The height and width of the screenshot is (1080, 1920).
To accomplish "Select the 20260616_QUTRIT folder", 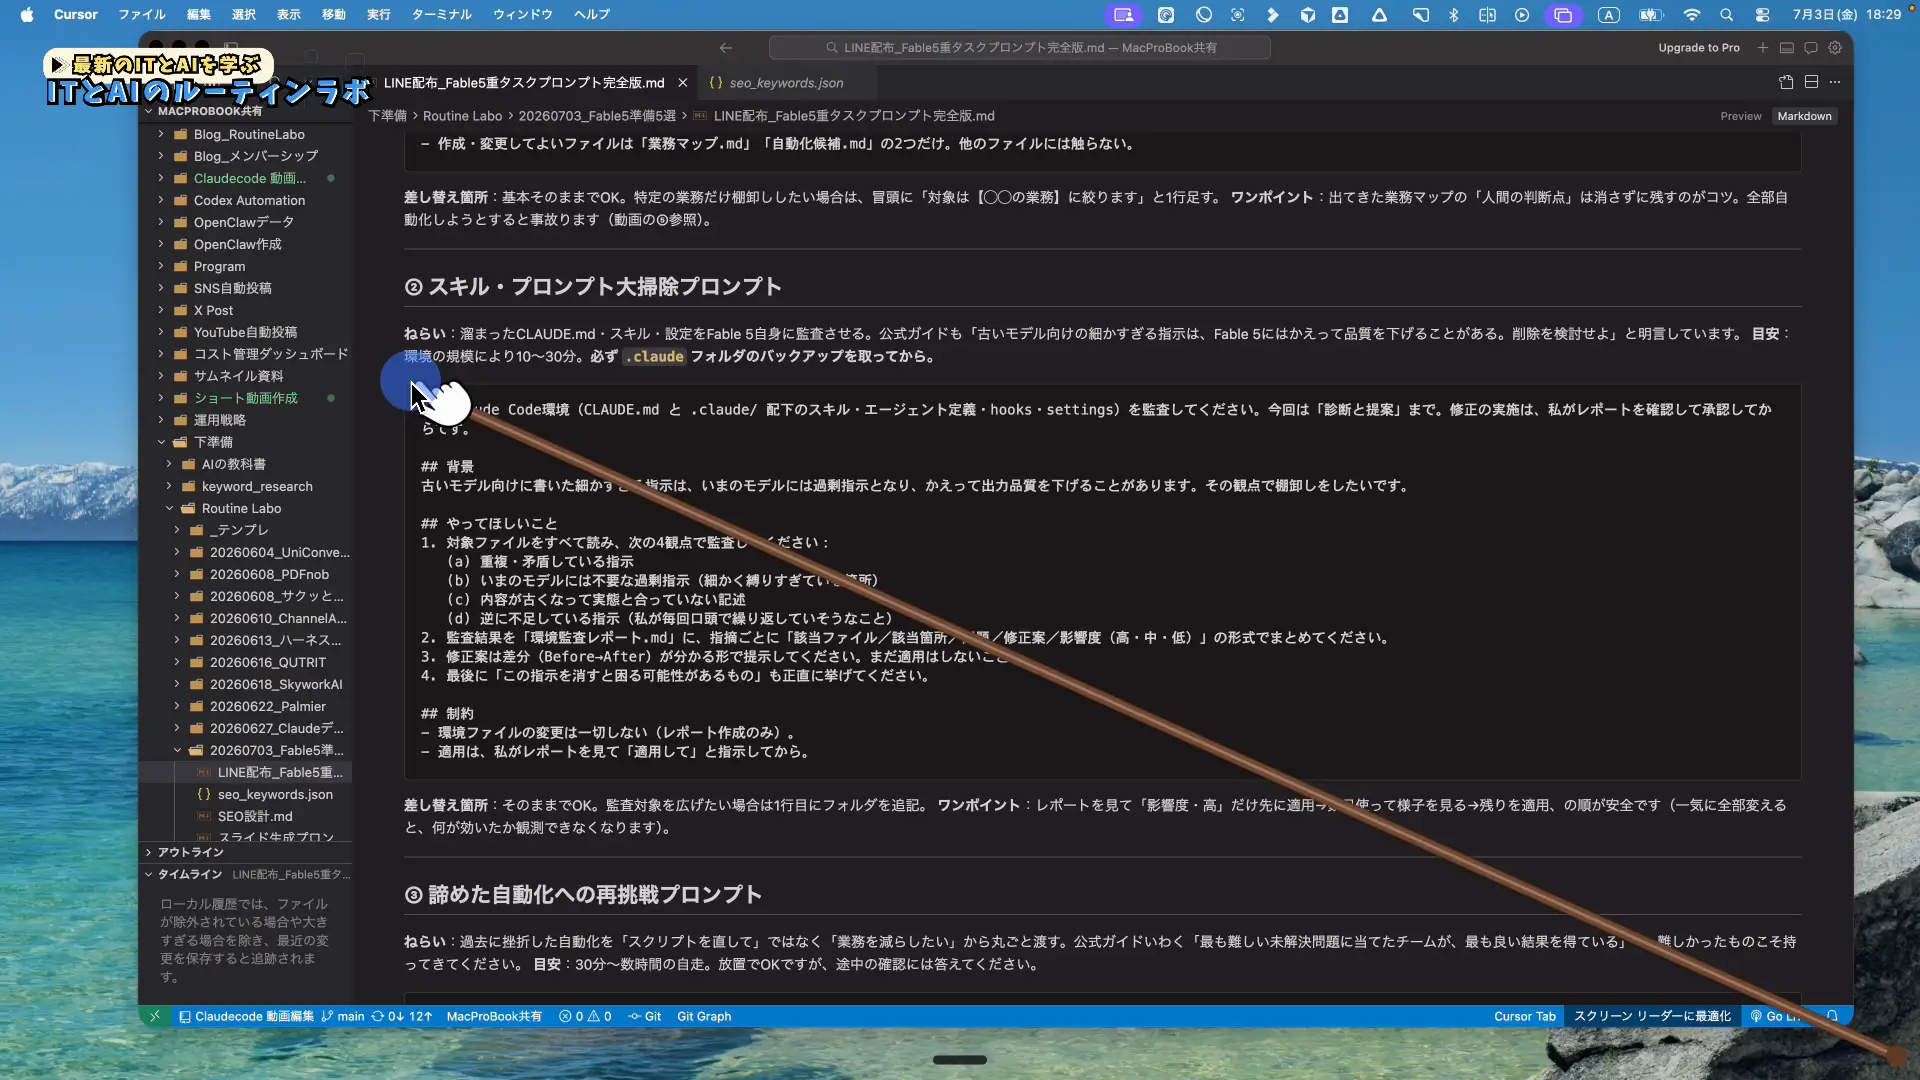I will pyautogui.click(x=267, y=662).
